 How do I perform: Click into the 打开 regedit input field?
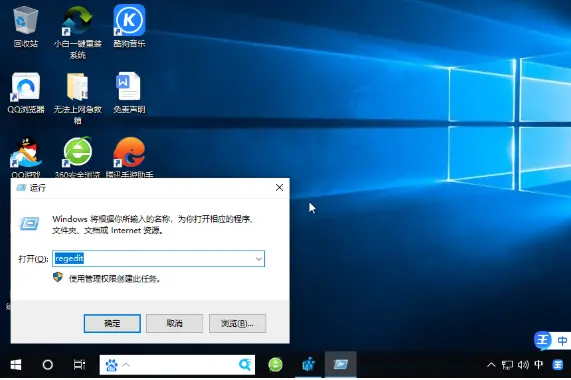point(158,258)
